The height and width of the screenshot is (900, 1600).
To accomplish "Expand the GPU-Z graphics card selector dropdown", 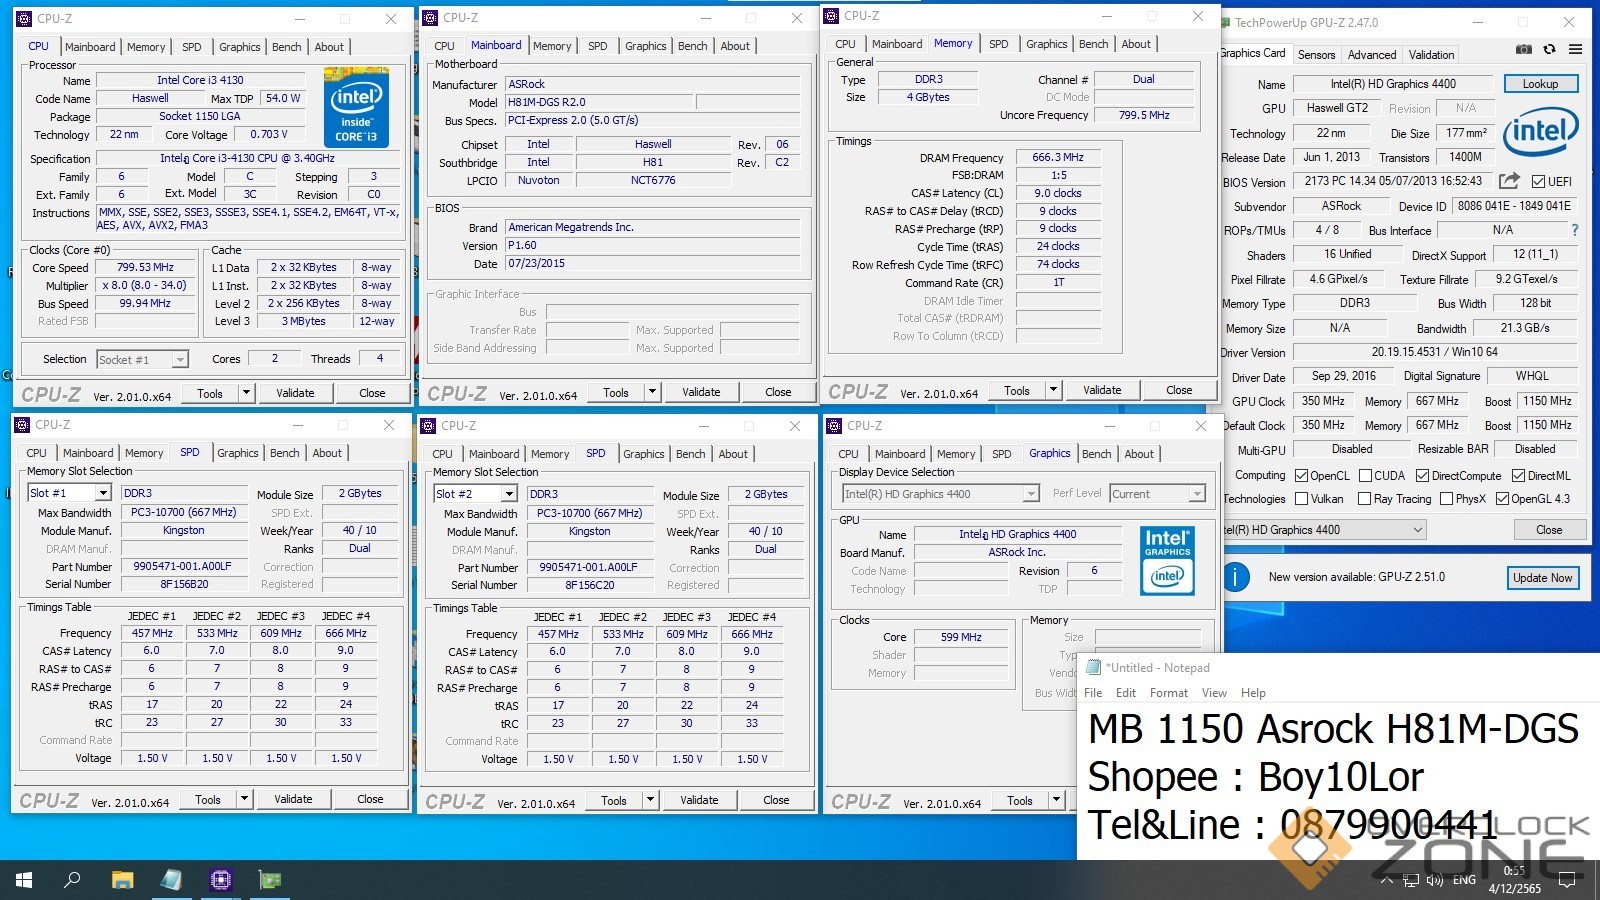I will pos(1417,530).
